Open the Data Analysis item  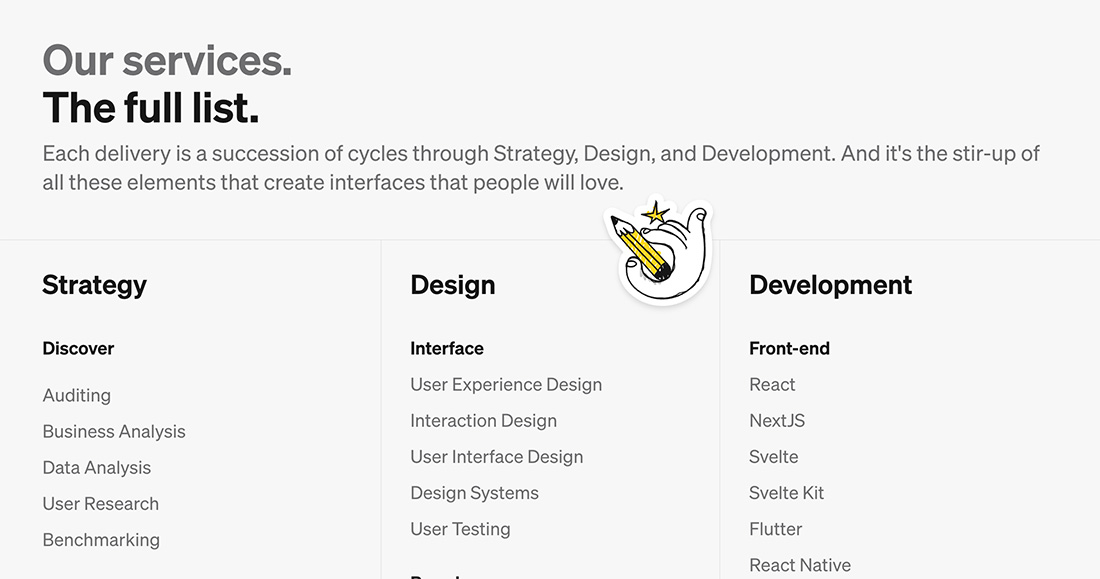point(97,467)
